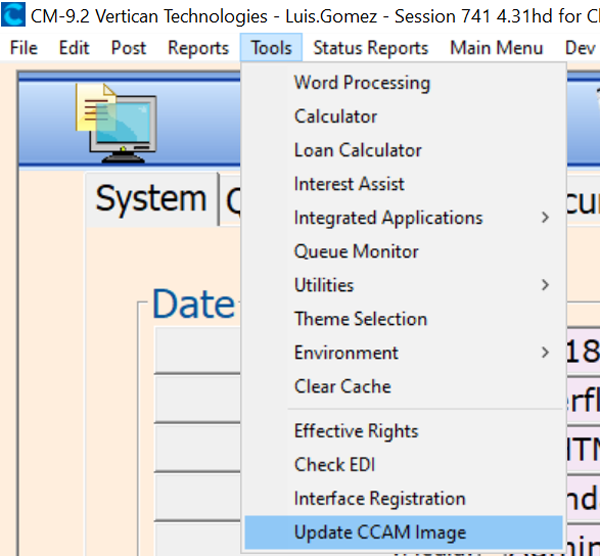
Task: Launch the Calculator tool
Action: [x=404, y=116]
